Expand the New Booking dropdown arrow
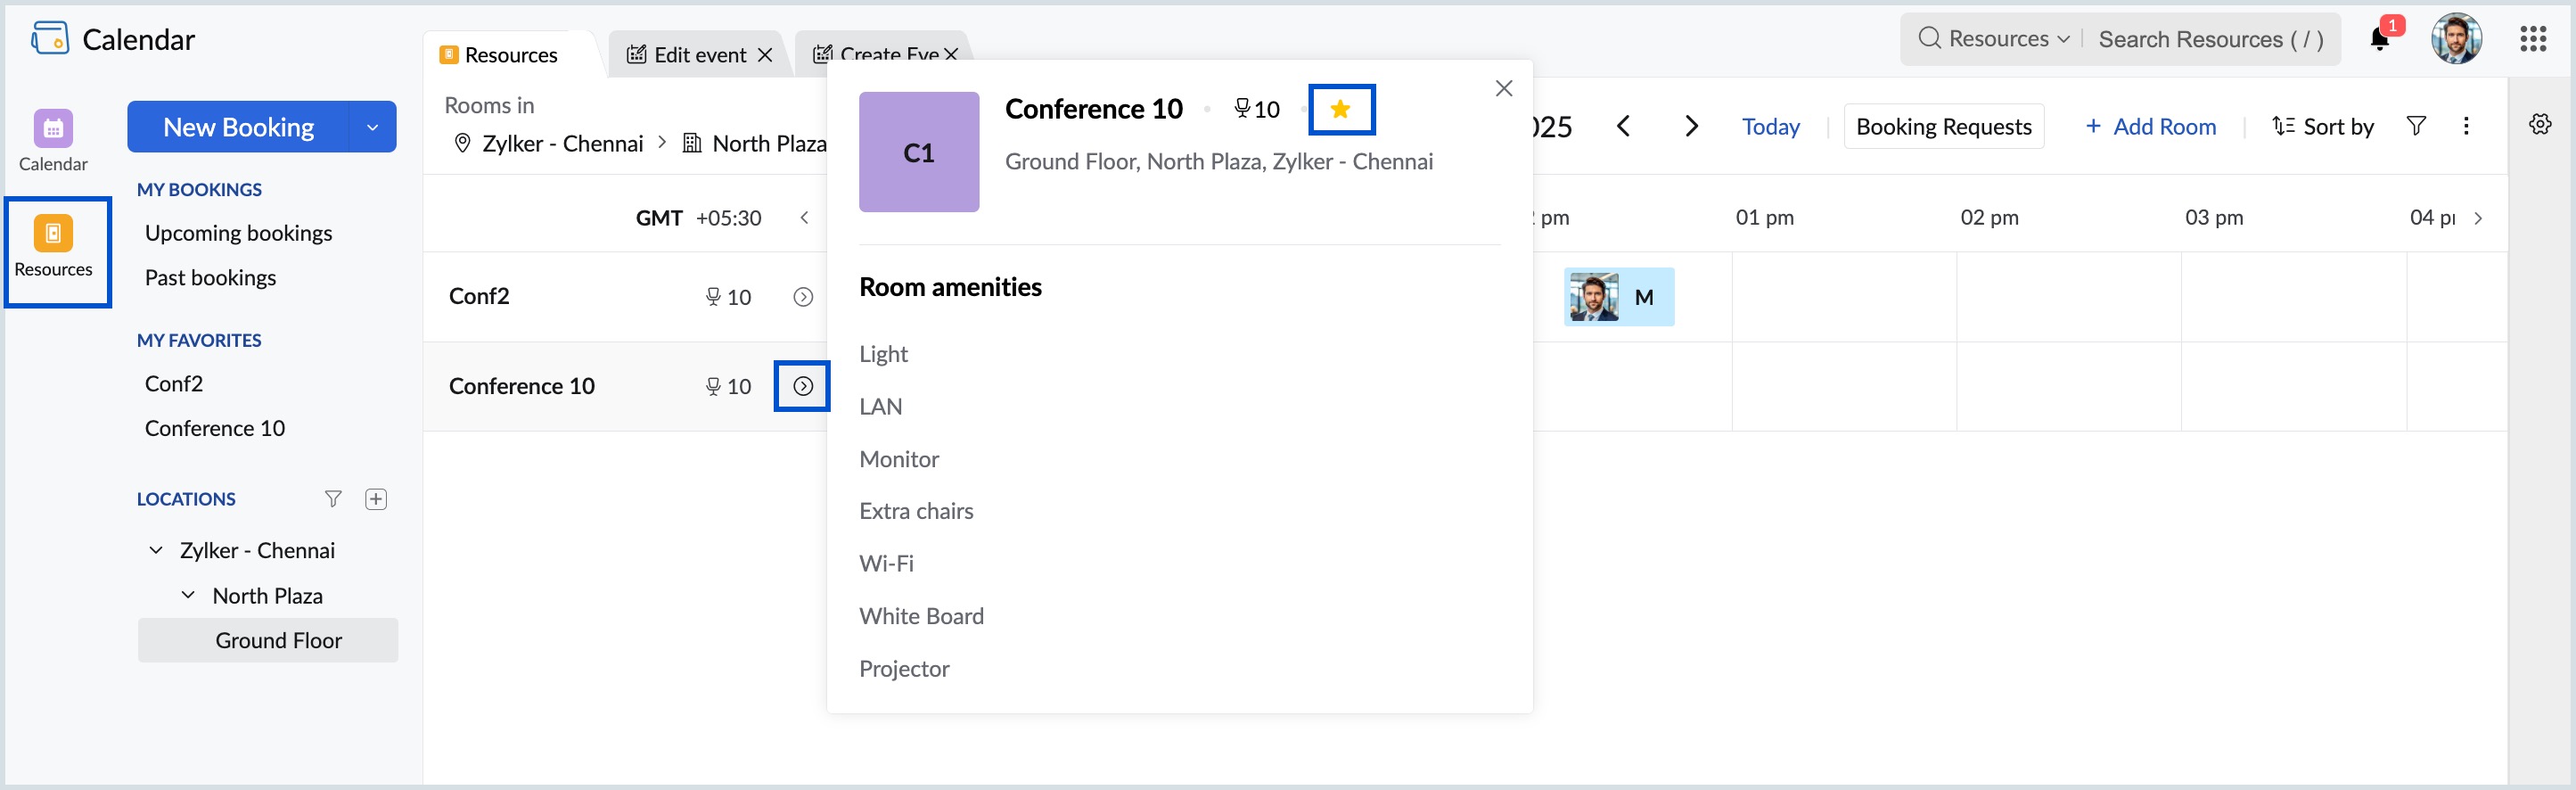Image resolution: width=2576 pixels, height=790 pixels. point(372,127)
